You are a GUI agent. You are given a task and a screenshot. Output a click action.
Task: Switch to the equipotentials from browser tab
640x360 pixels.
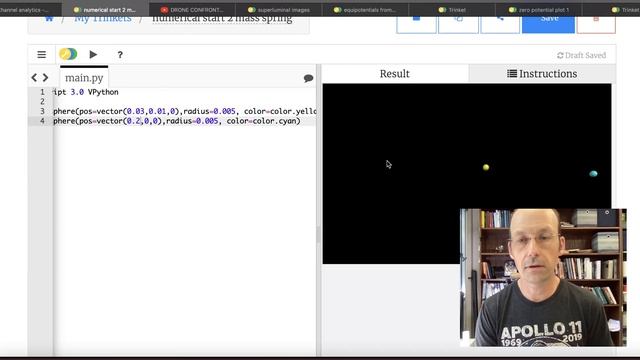coord(365,10)
